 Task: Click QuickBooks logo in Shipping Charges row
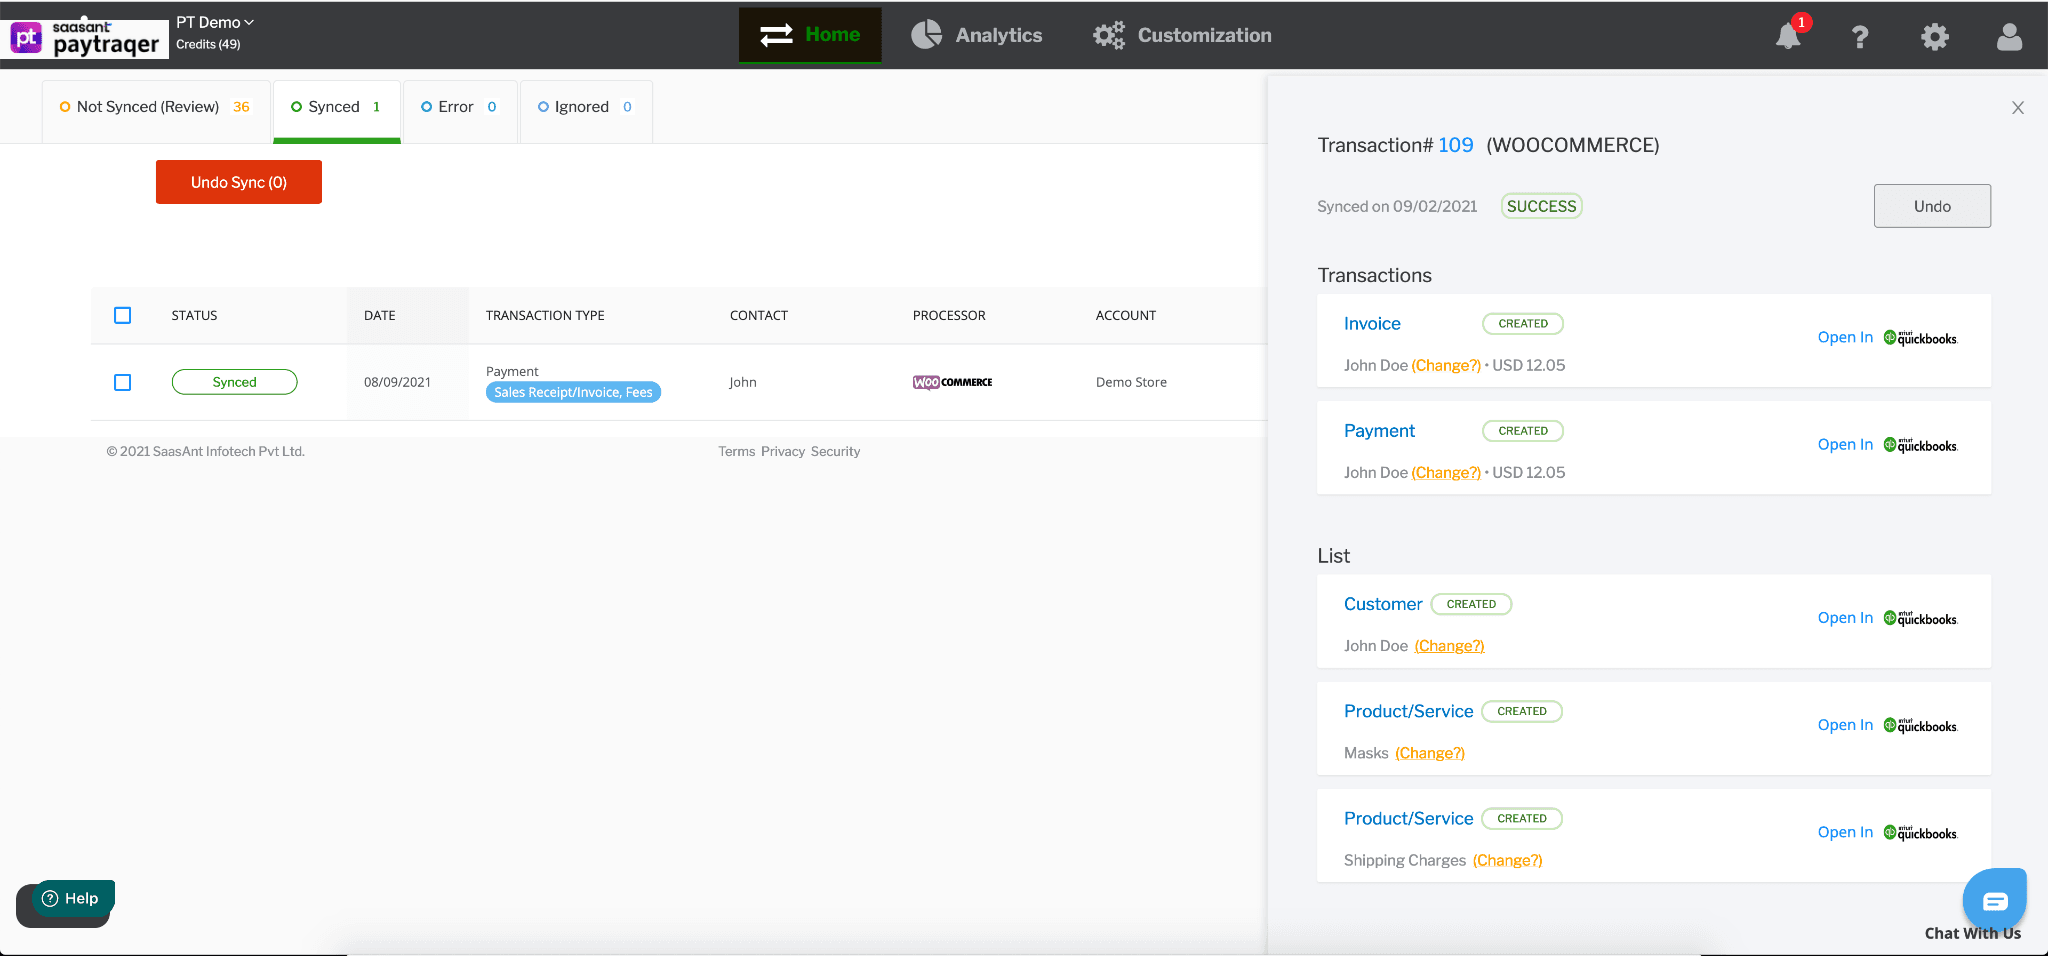click(x=1920, y=832)
